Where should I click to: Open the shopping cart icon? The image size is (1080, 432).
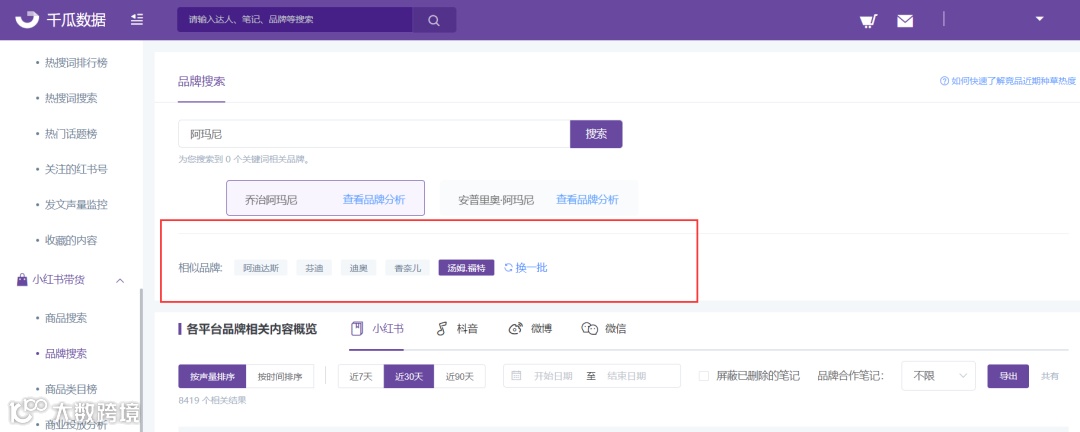[x=868, y=21]
